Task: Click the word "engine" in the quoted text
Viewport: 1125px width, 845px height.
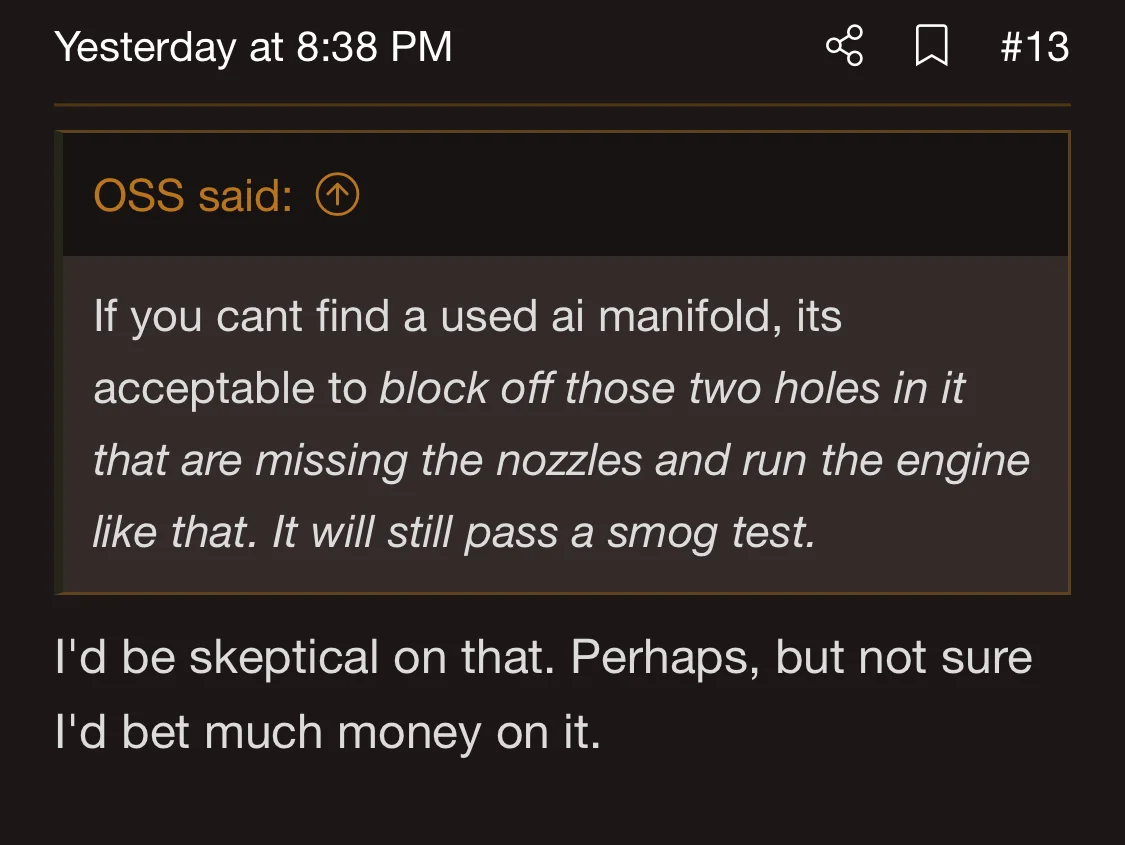Action: 960,461
